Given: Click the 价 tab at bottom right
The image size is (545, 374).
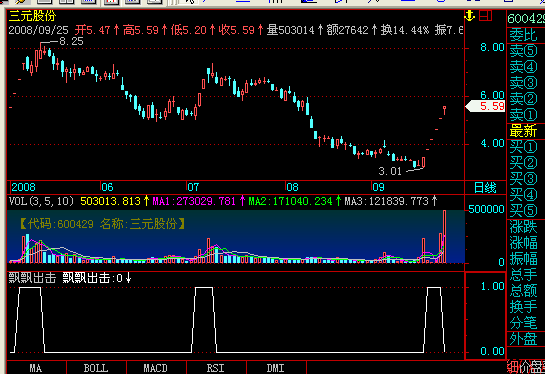Looking at the screenshot, I should [524, 367].
